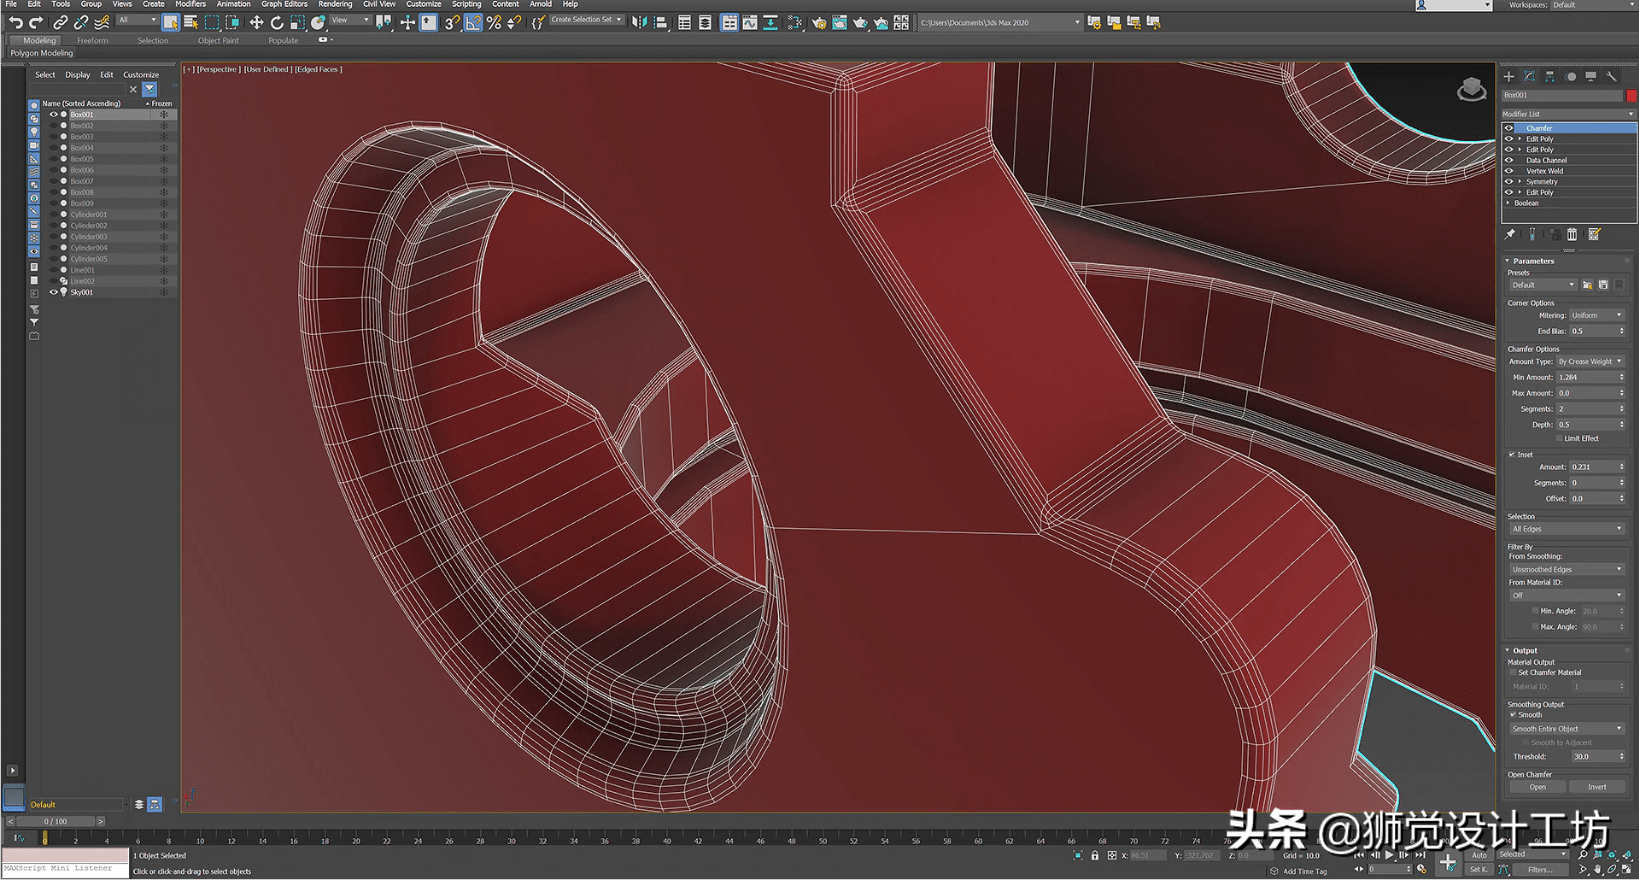Click the Percent Snap toggle icon
Screen dimensions: 1639x880
pyautogui.click(x=494, y=22)
